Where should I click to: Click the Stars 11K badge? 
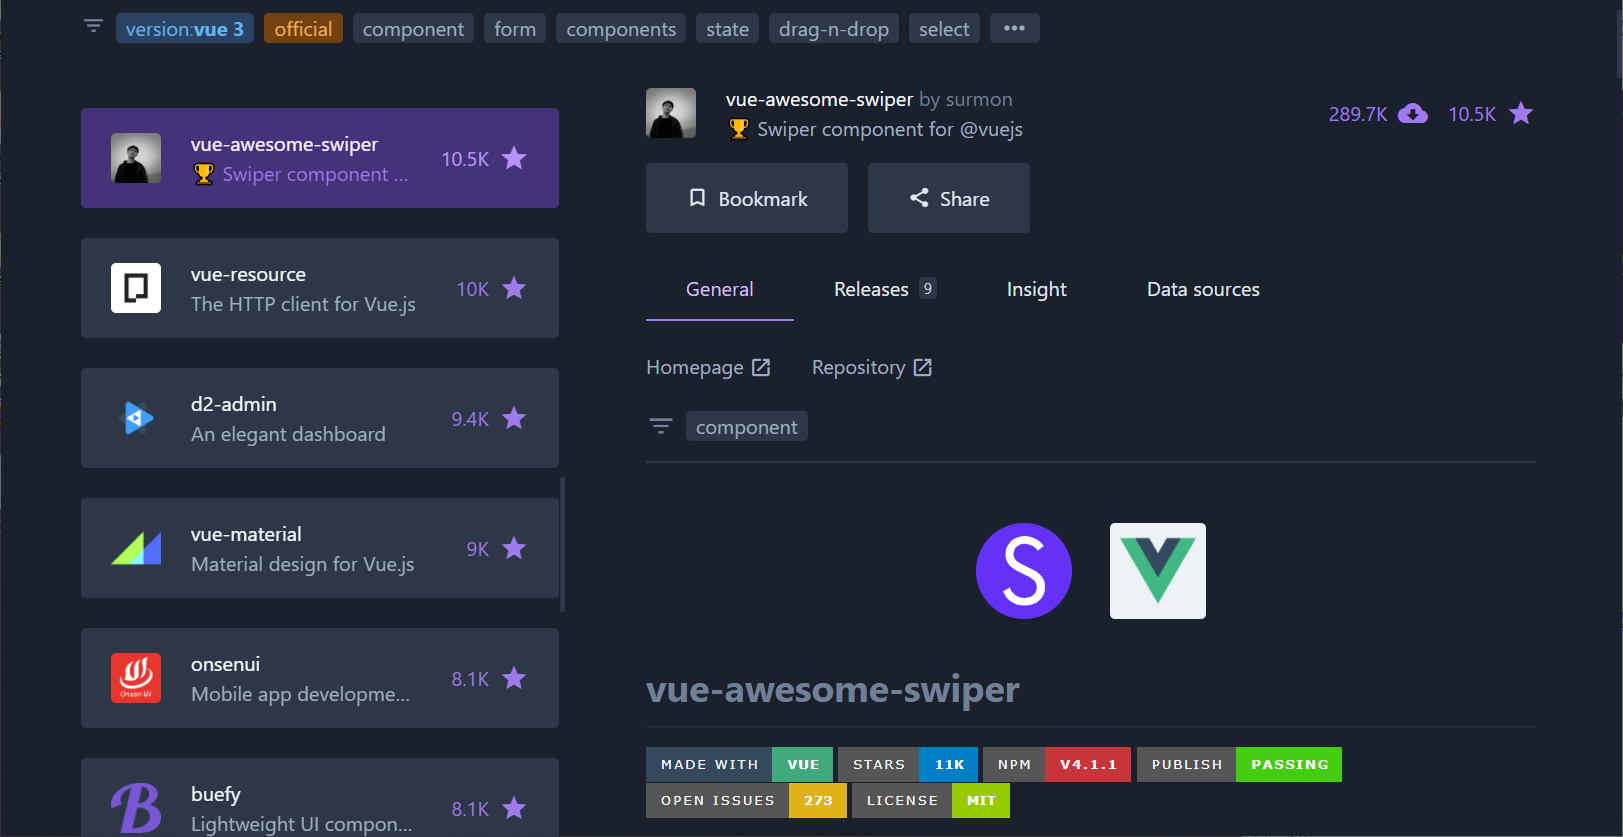[x=908, y=764]
